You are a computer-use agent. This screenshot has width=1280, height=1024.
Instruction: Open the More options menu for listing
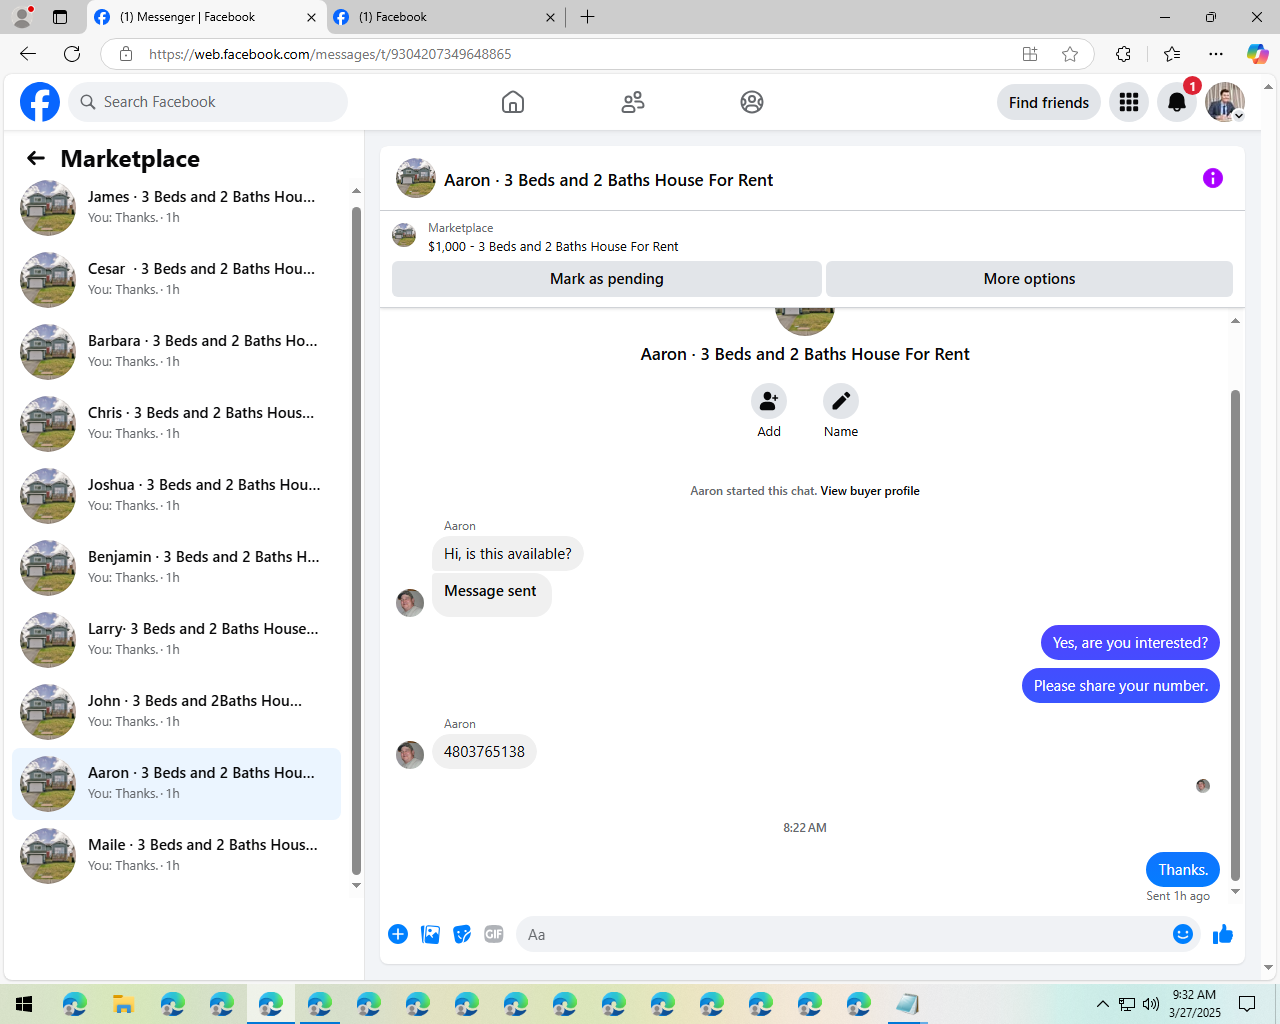(x=1029, y=279)
